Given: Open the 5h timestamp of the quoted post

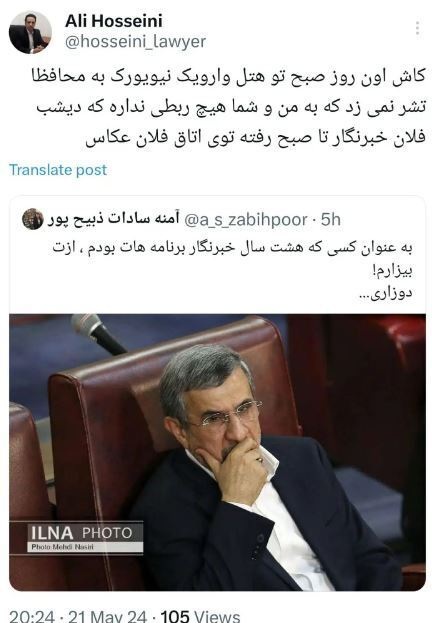Looking at the screenshot, I should (331, 220).
